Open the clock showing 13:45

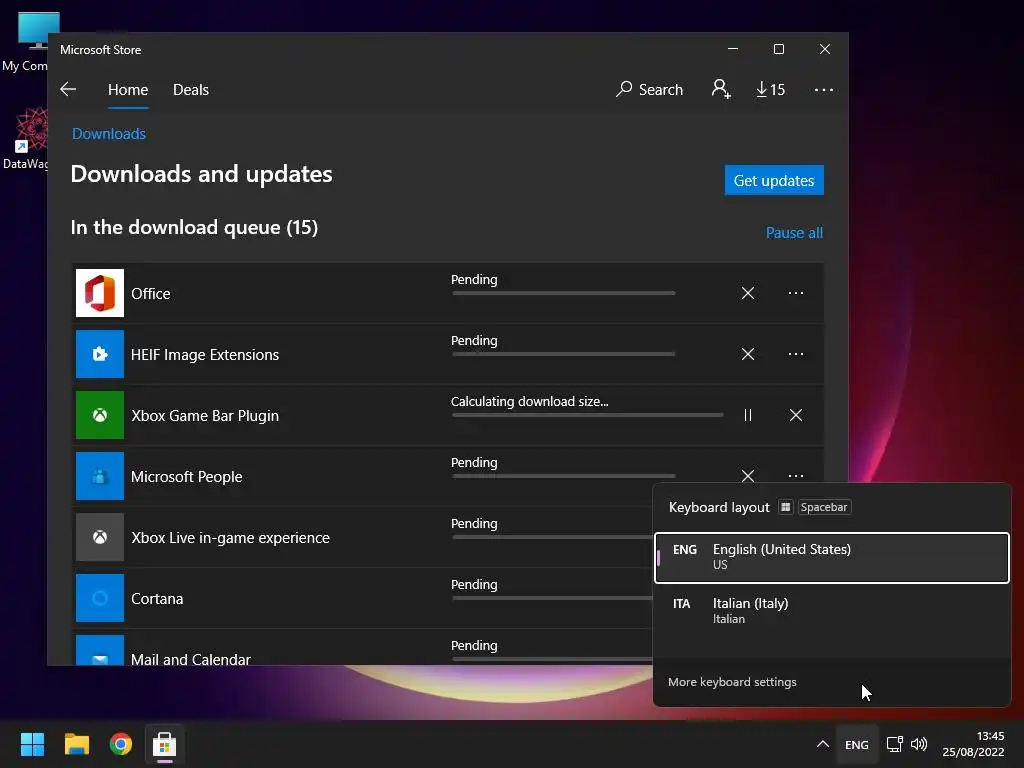point(973,744)
